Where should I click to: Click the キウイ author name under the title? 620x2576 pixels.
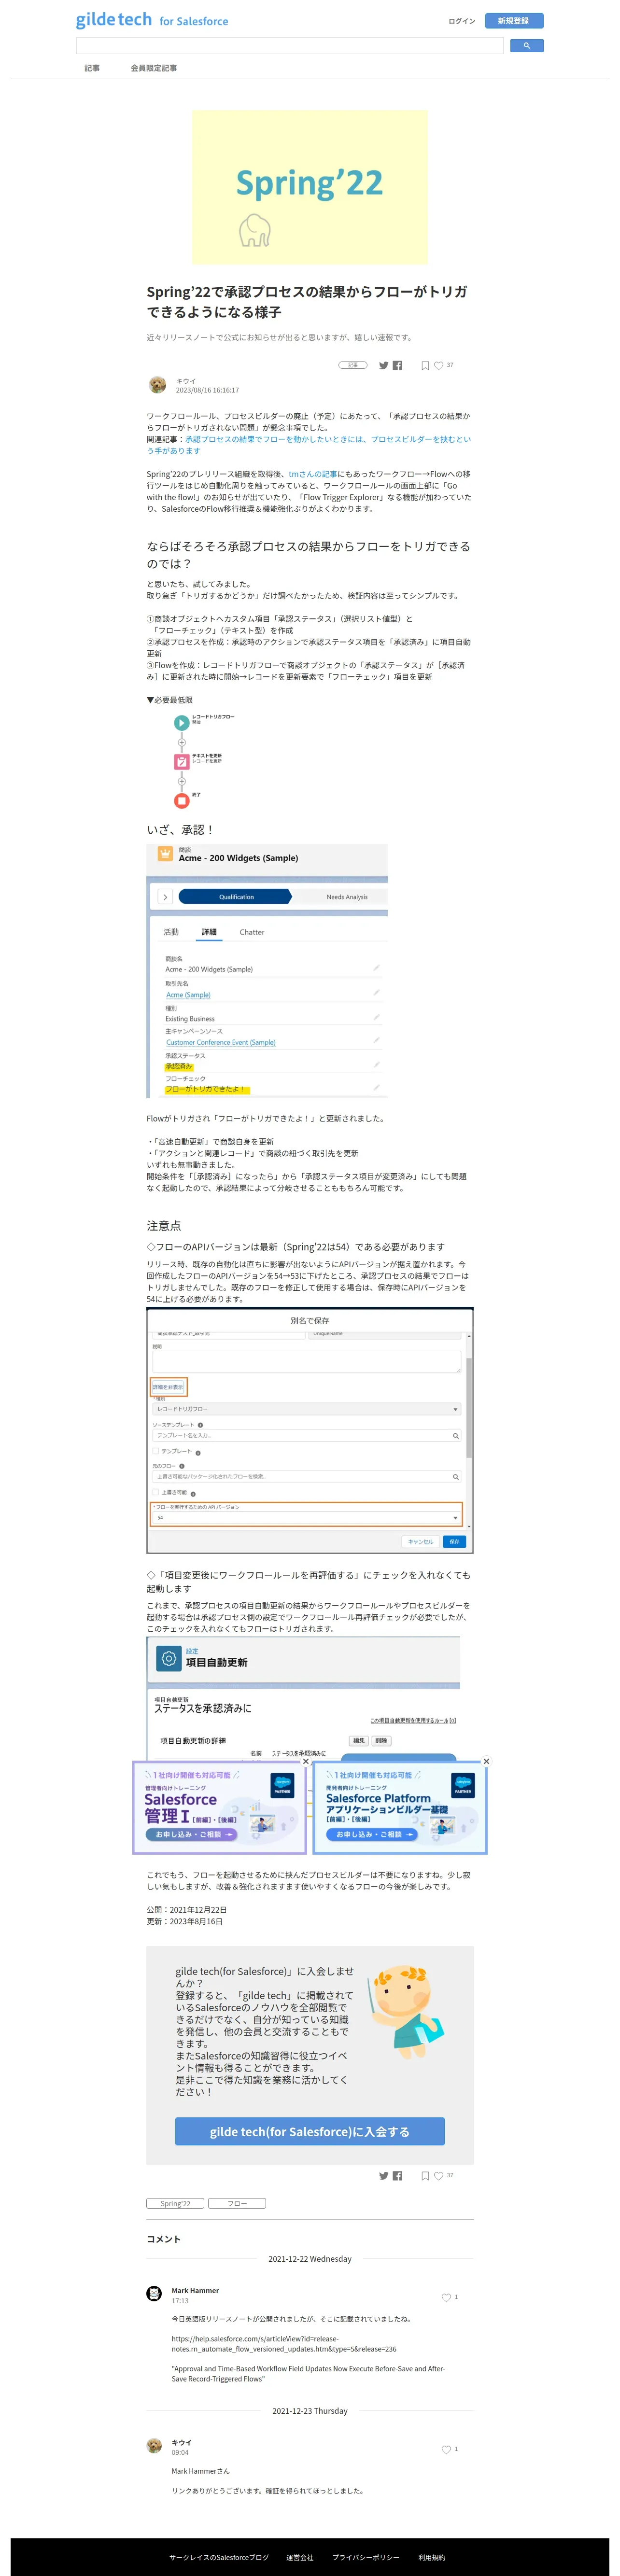pyautogui.click(x=186, y=381)
